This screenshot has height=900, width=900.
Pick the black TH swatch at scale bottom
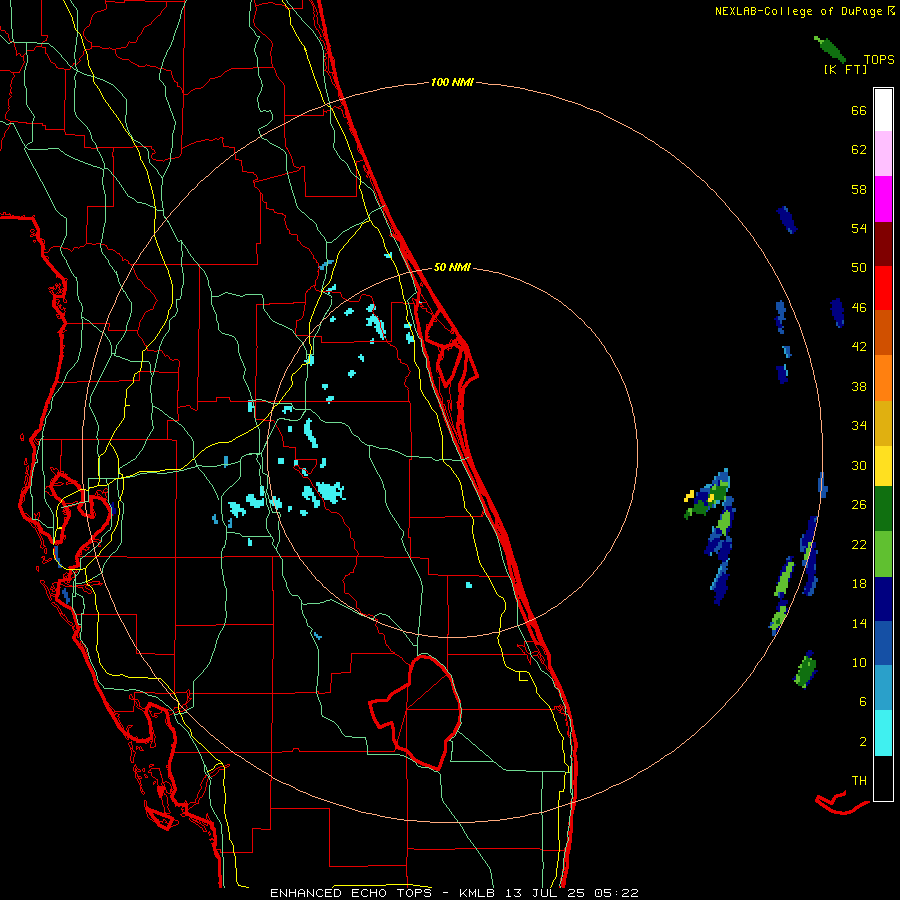click(x=883, y=778)
